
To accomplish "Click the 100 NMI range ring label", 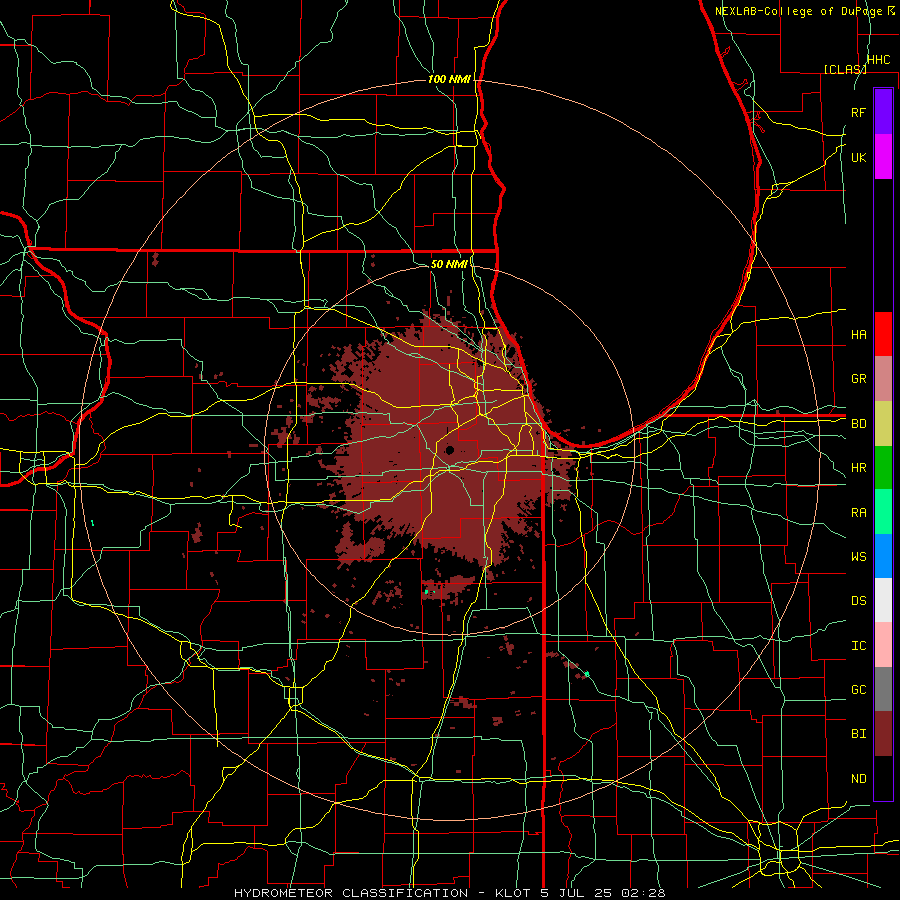I will 449,79.
